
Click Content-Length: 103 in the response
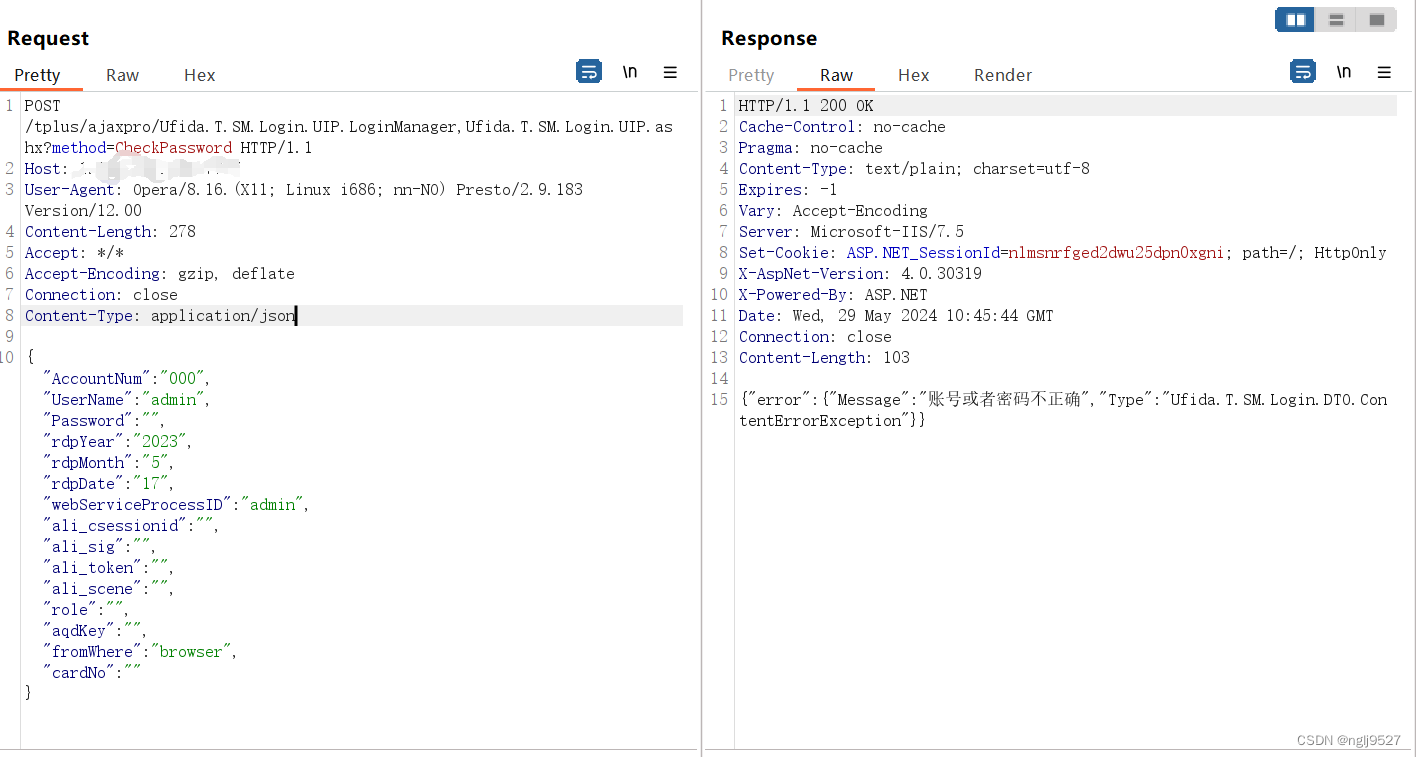[x=824, y=358]
